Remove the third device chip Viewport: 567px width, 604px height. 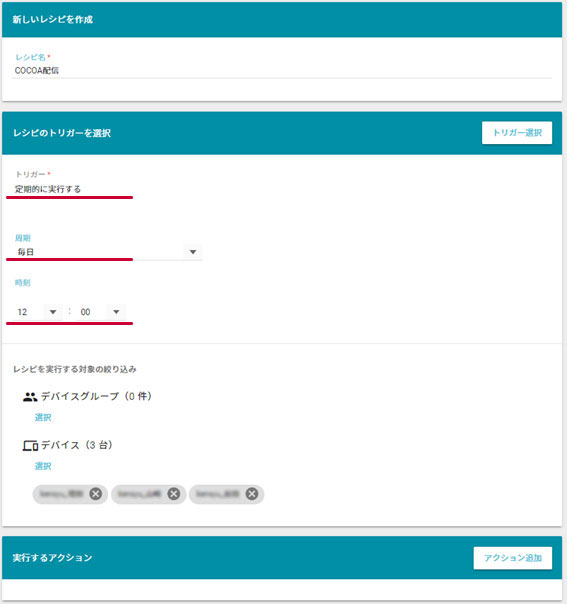(252, 494)
